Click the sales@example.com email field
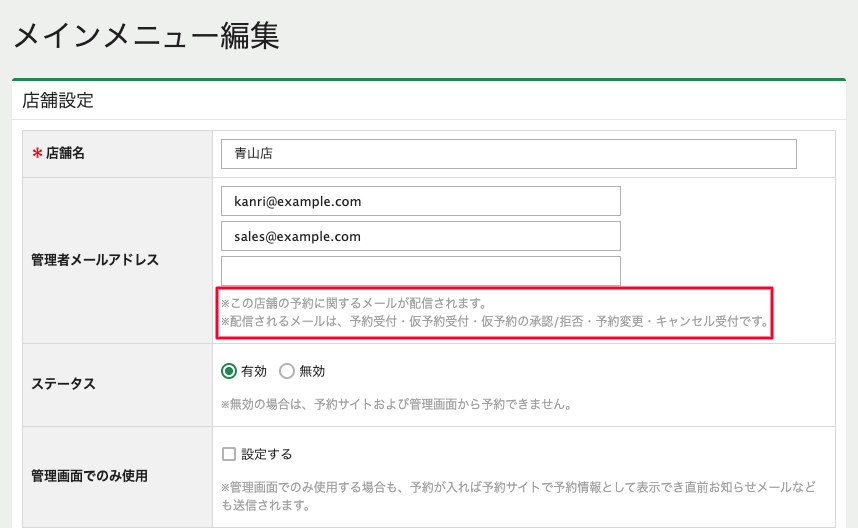858x528 pixels. pyautogui.click(x=420, y=236)
